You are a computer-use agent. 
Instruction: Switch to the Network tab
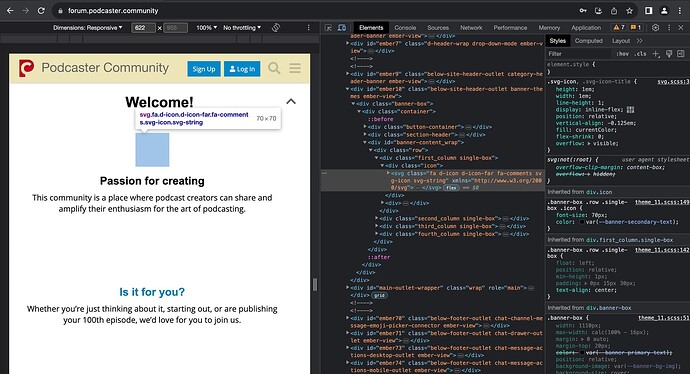471,27
